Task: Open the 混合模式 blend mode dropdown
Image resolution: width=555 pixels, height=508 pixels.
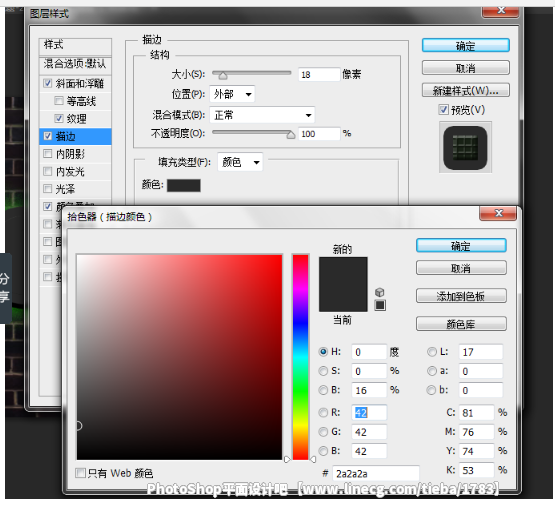Action: (x=262, y=115)
